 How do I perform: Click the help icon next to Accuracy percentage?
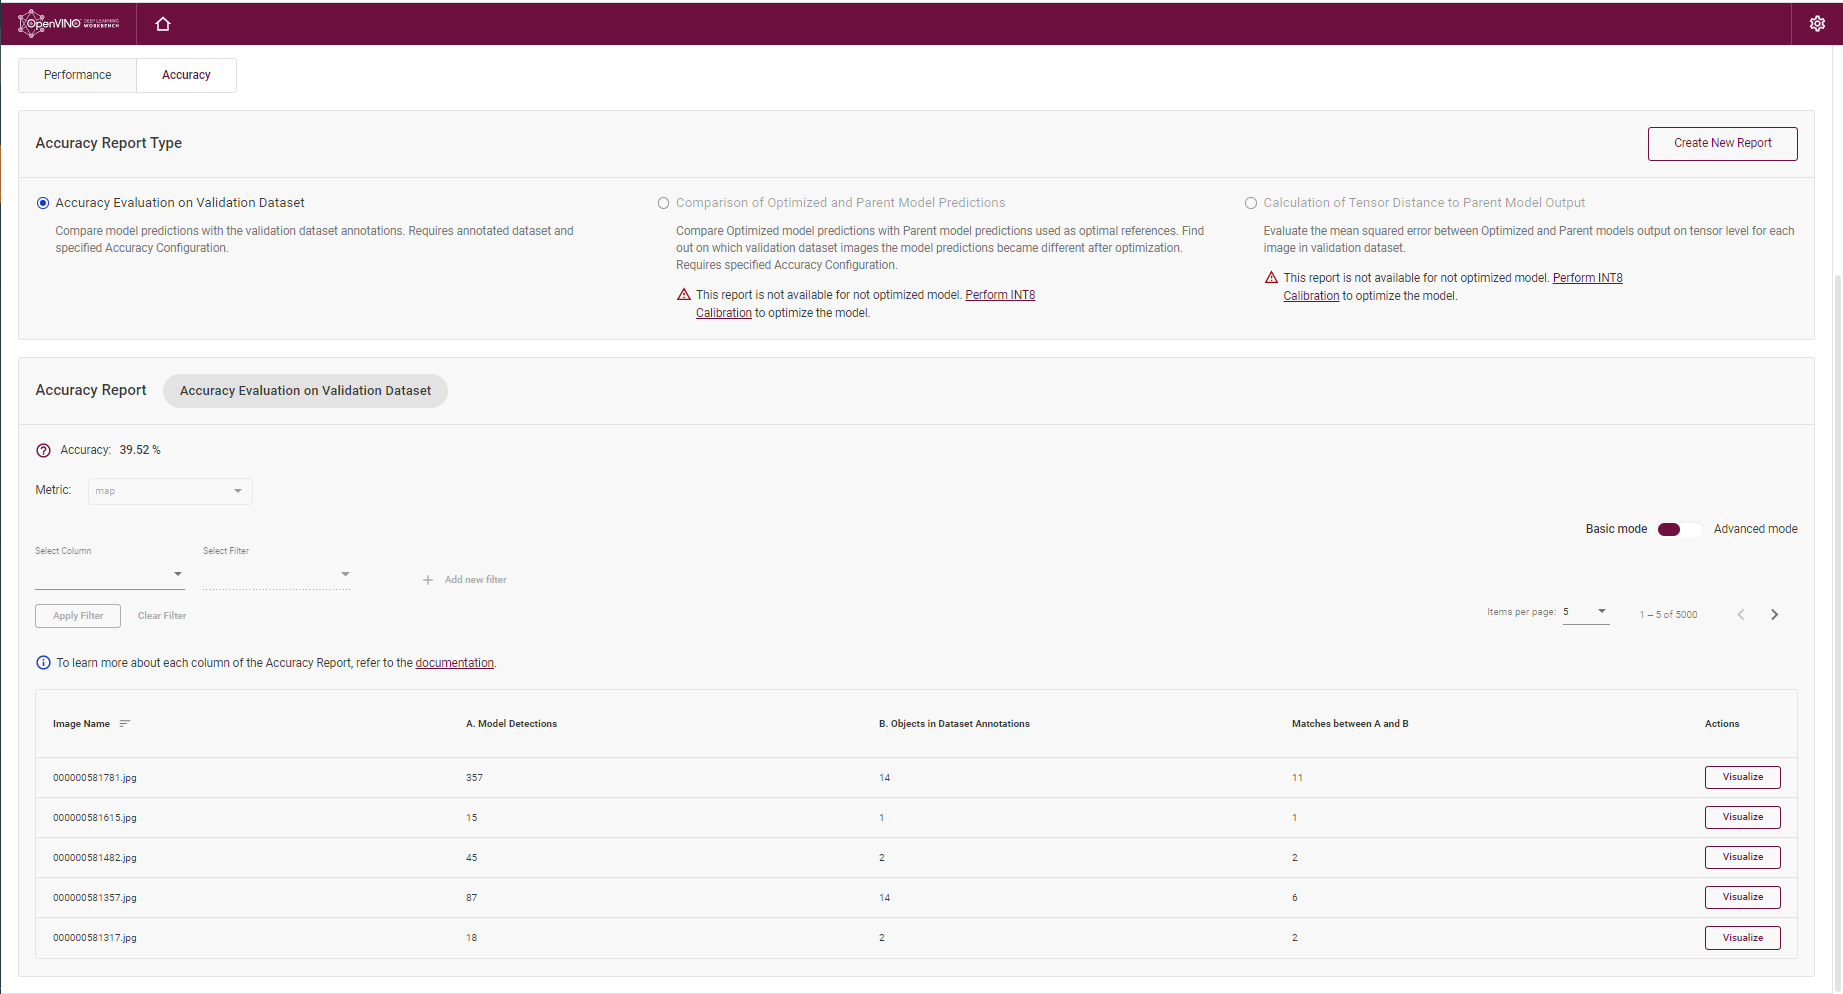click(x=43, y=450)
